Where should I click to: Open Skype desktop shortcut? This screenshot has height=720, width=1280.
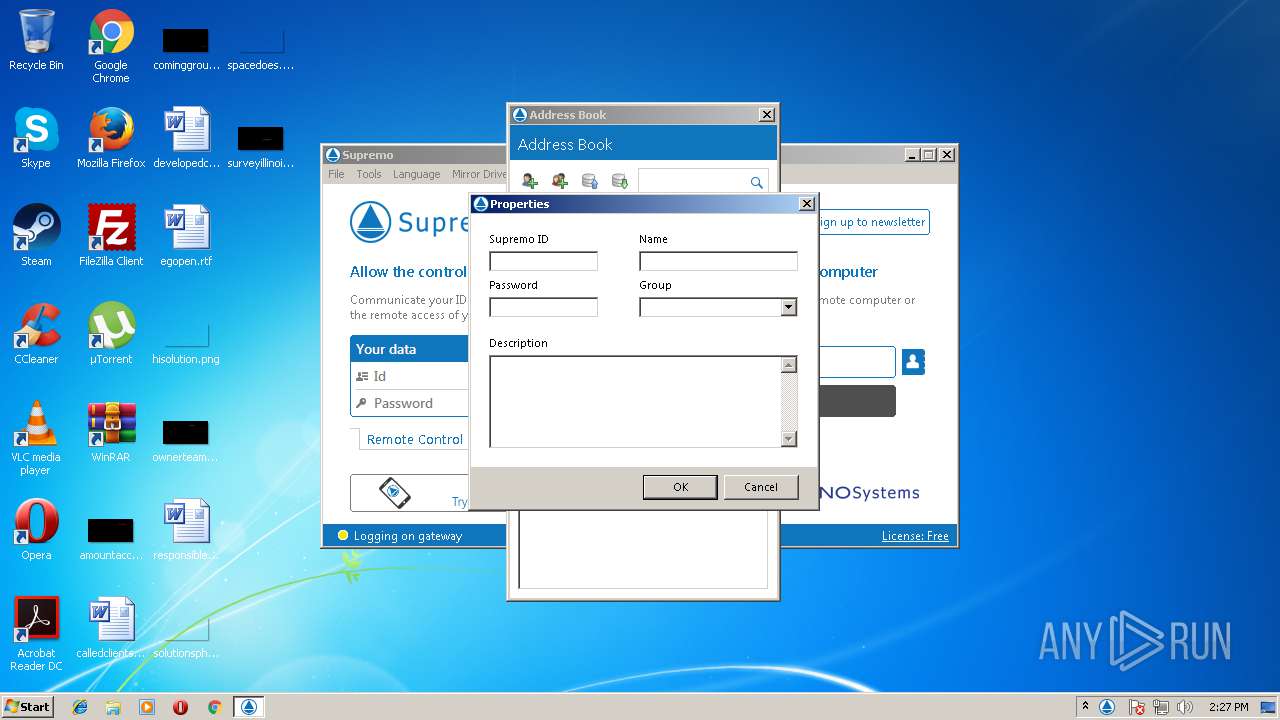coord(36,138)
